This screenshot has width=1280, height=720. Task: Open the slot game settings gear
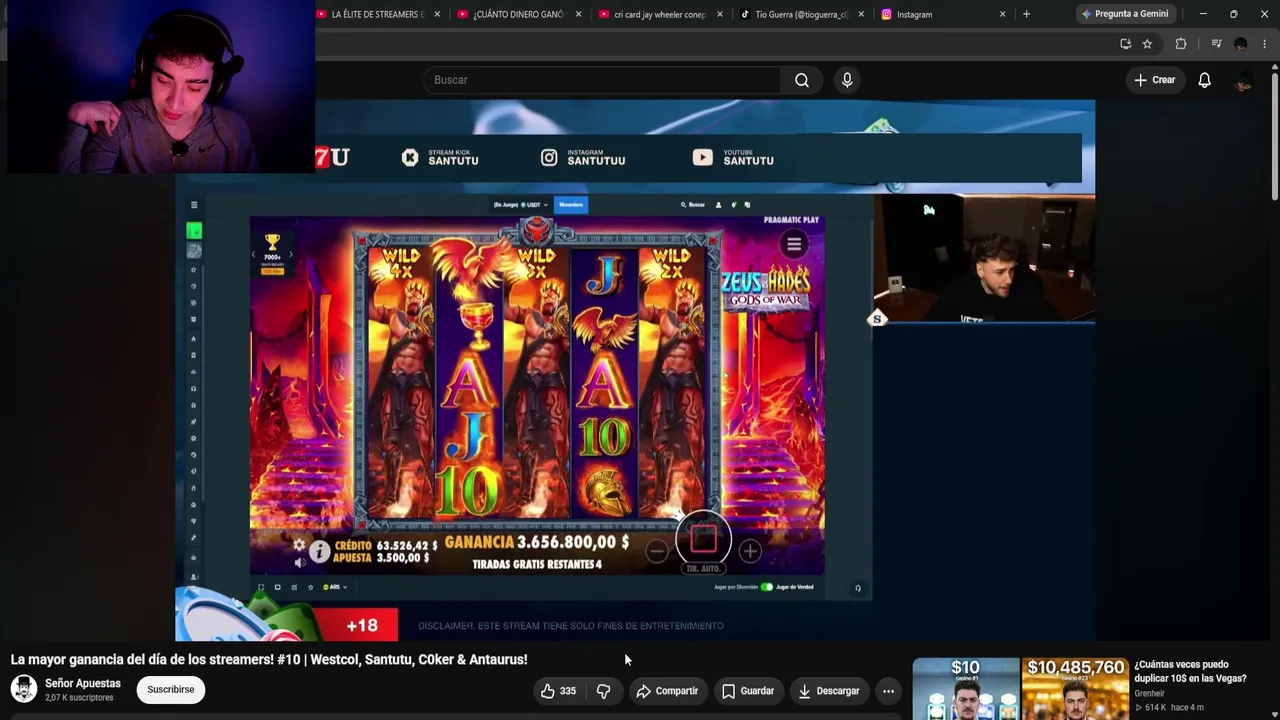(299, 545)
